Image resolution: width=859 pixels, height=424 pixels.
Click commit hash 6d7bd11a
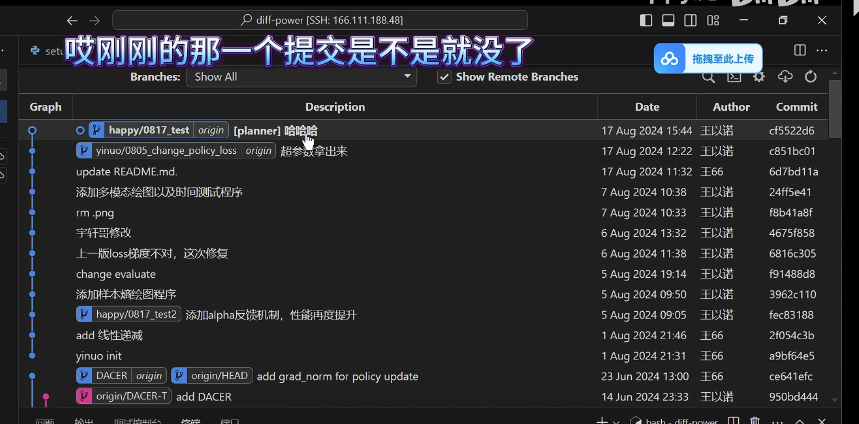pyautogui.click(x=793, y=171)
